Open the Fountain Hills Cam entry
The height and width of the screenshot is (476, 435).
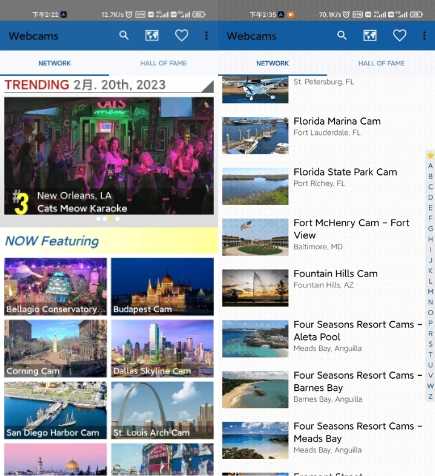pos(320,288)
